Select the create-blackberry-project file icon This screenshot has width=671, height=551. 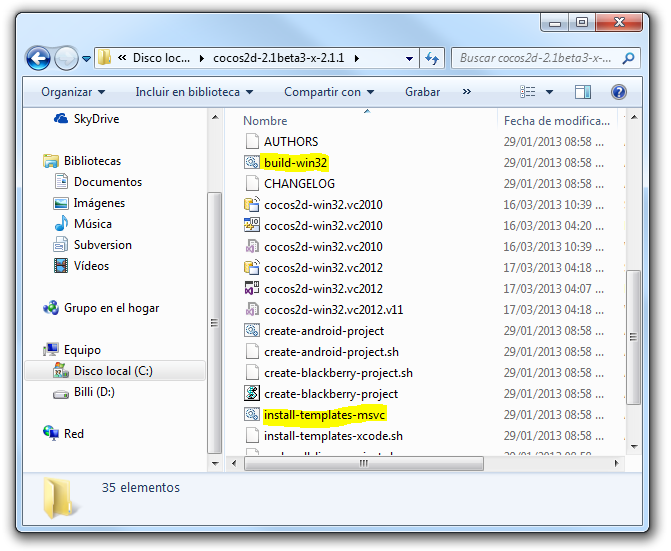252,394
